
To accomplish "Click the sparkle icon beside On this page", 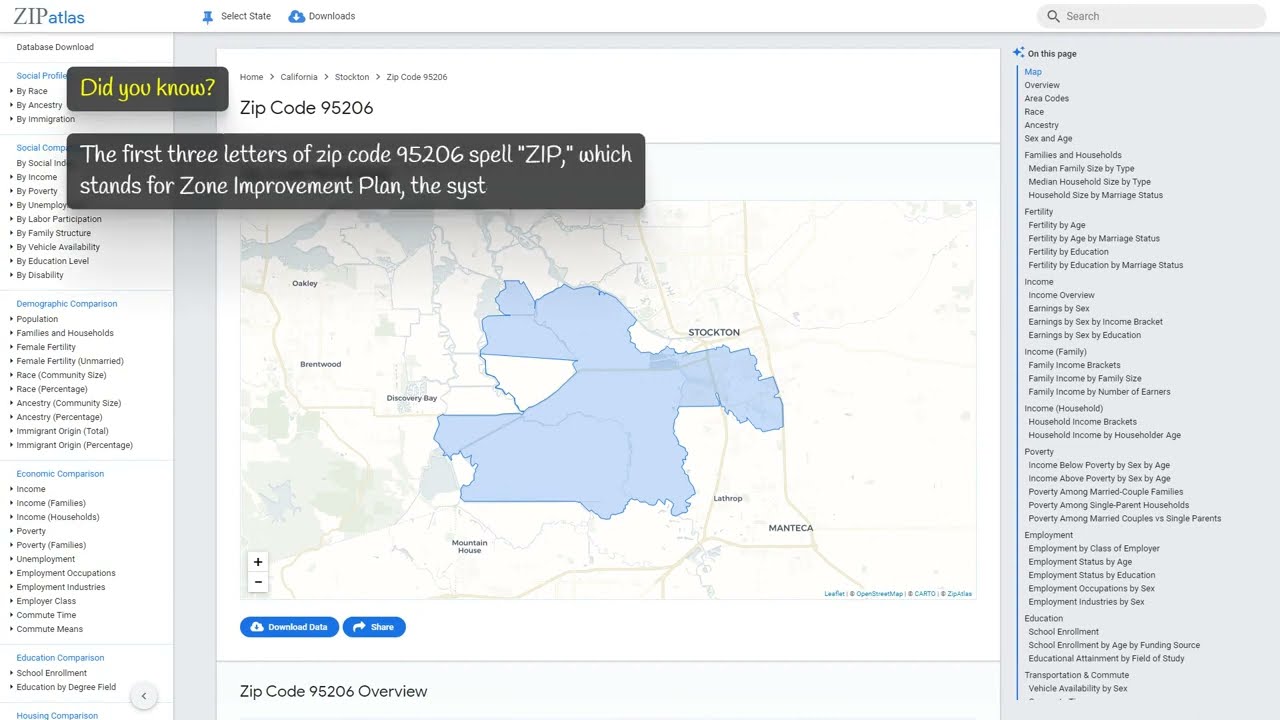I will tap(1018, 53).
